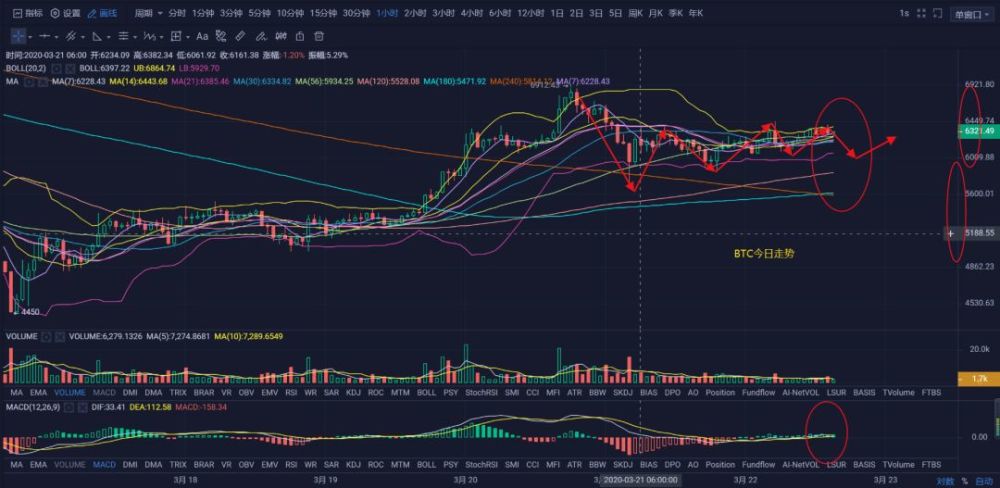Expand the line tool dropdown arrow
This screenshot has width=1000, height=488.
pyautogui.click(x=57, y=37)
